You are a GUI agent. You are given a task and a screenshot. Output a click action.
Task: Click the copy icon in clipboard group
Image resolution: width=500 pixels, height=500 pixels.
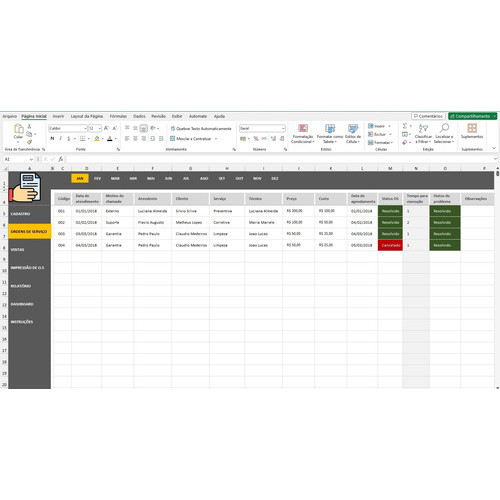click(x=29, y=134)
